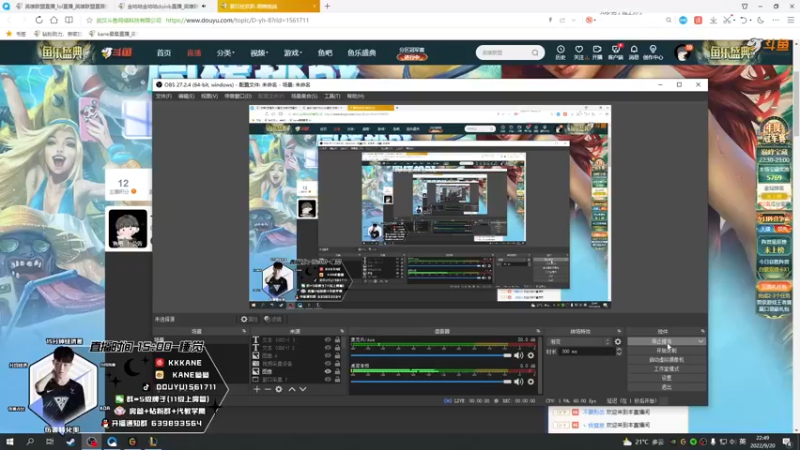Click OBS 设置 settings button
Viewport: 800px width, 450px height.
point(666,378)
